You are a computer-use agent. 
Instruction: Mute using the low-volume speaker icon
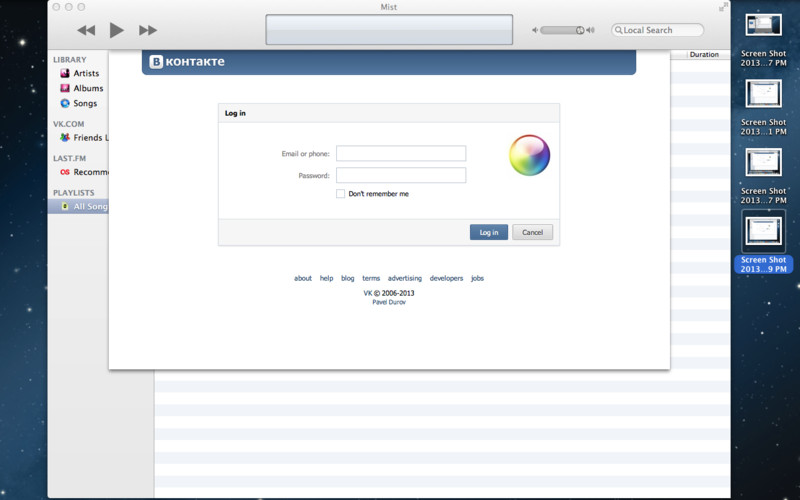click(535, 30)
